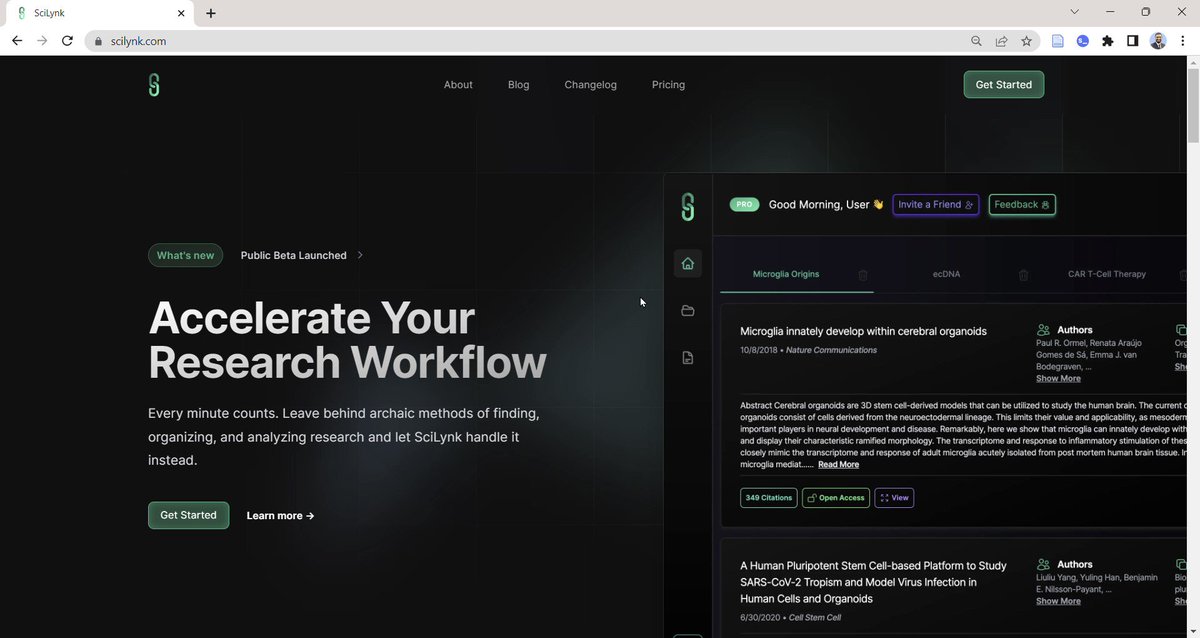Click the Open Access badge
The height and width of the screenshot is (638, 1200).
pyautogui.click(x=836, y=497)
